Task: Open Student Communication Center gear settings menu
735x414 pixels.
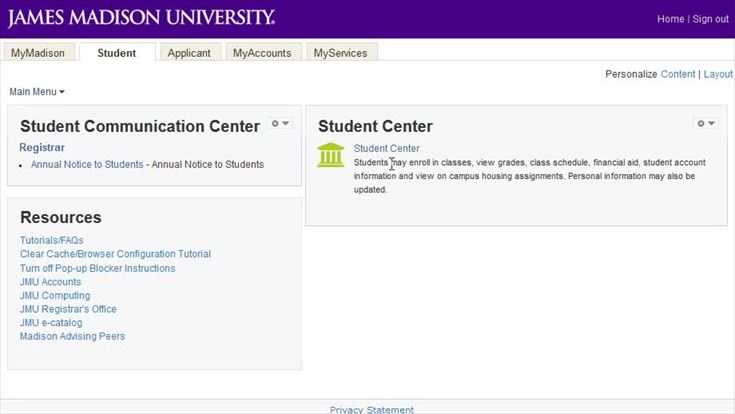Action: pos(280,123)
